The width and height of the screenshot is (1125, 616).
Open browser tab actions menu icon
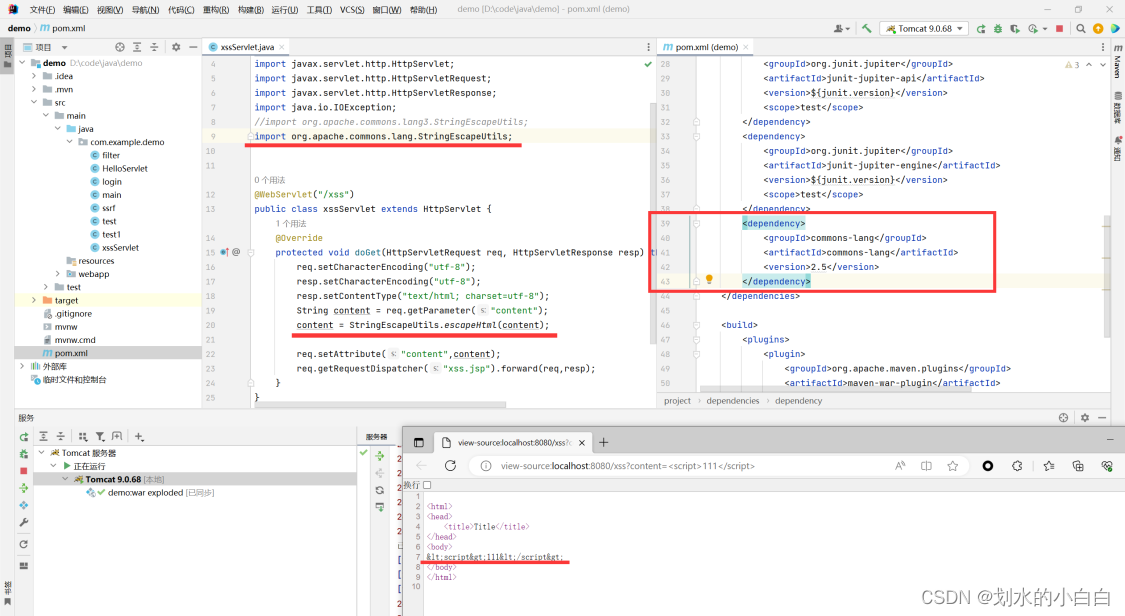[x=419, y=442]
